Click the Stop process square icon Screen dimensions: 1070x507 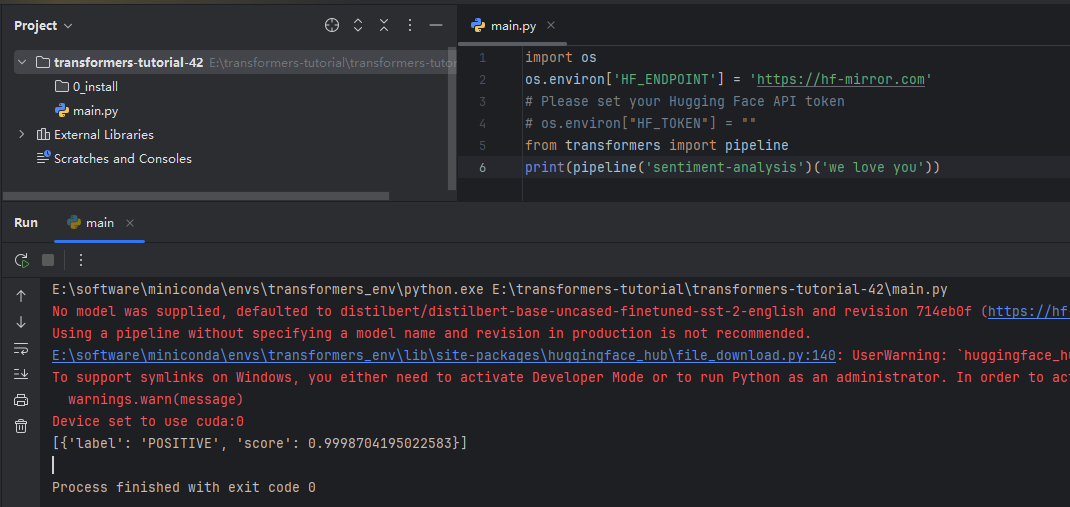pyautogui.click(x=48, y=260)
